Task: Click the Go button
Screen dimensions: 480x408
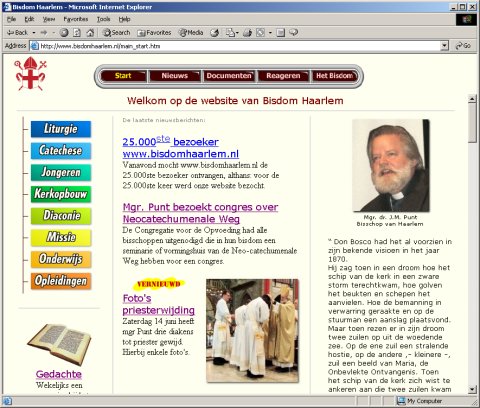Action: (463, 46)
